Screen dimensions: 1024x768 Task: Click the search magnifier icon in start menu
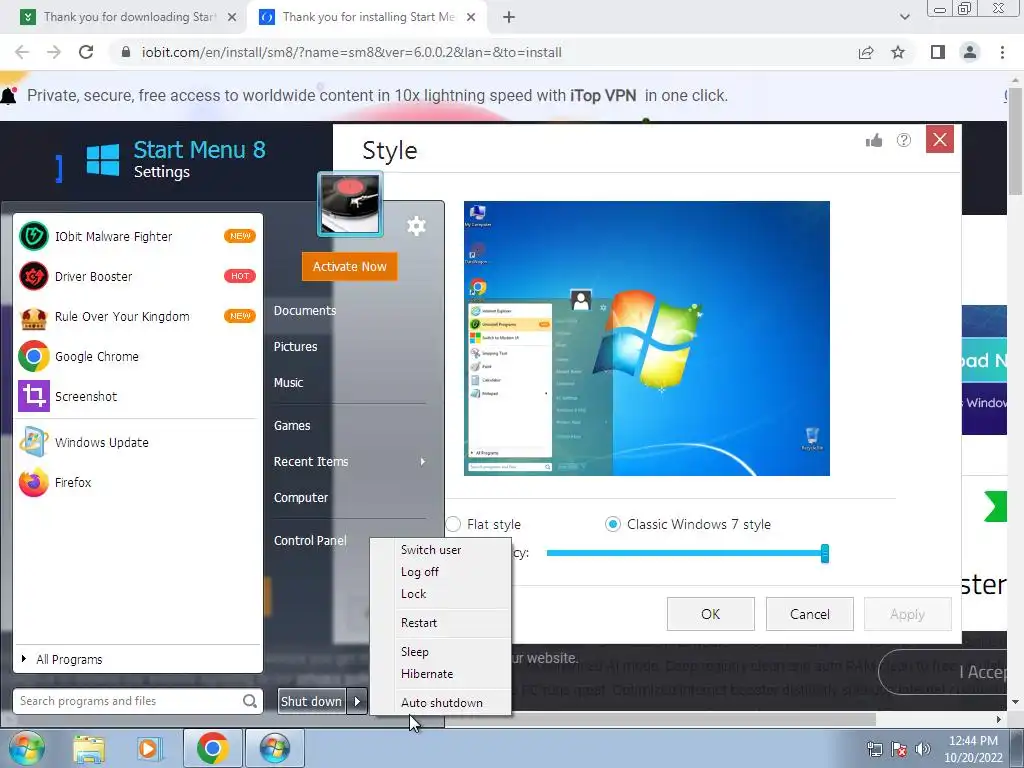249,701
